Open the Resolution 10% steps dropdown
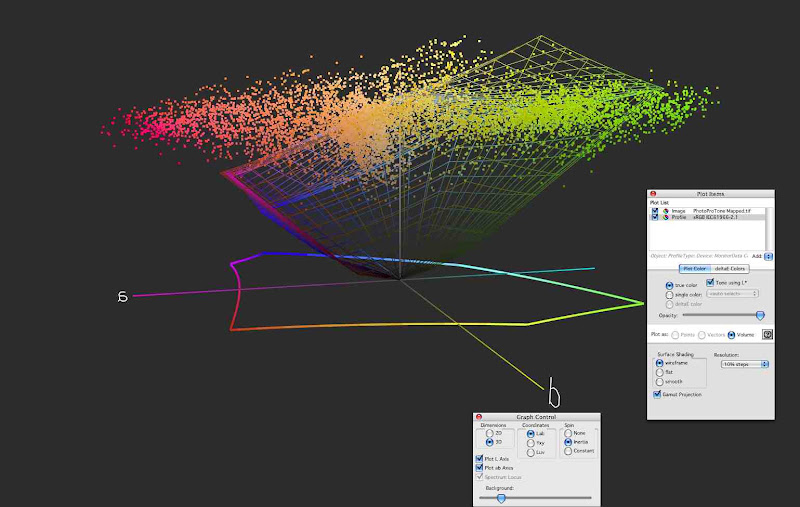This screenshot has height=507, width=800. 745,364
